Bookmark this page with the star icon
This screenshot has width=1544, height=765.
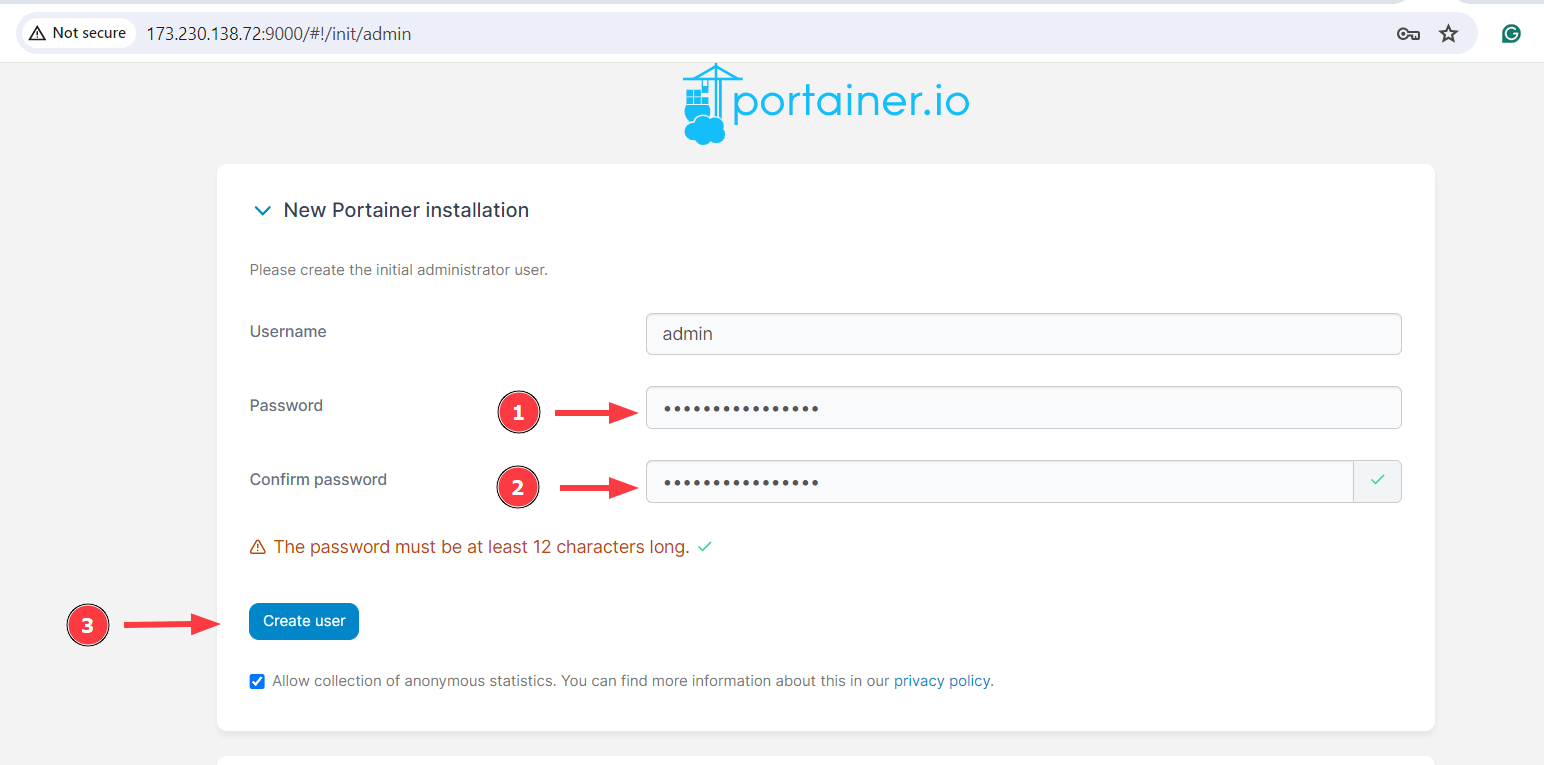(1448, 34)
